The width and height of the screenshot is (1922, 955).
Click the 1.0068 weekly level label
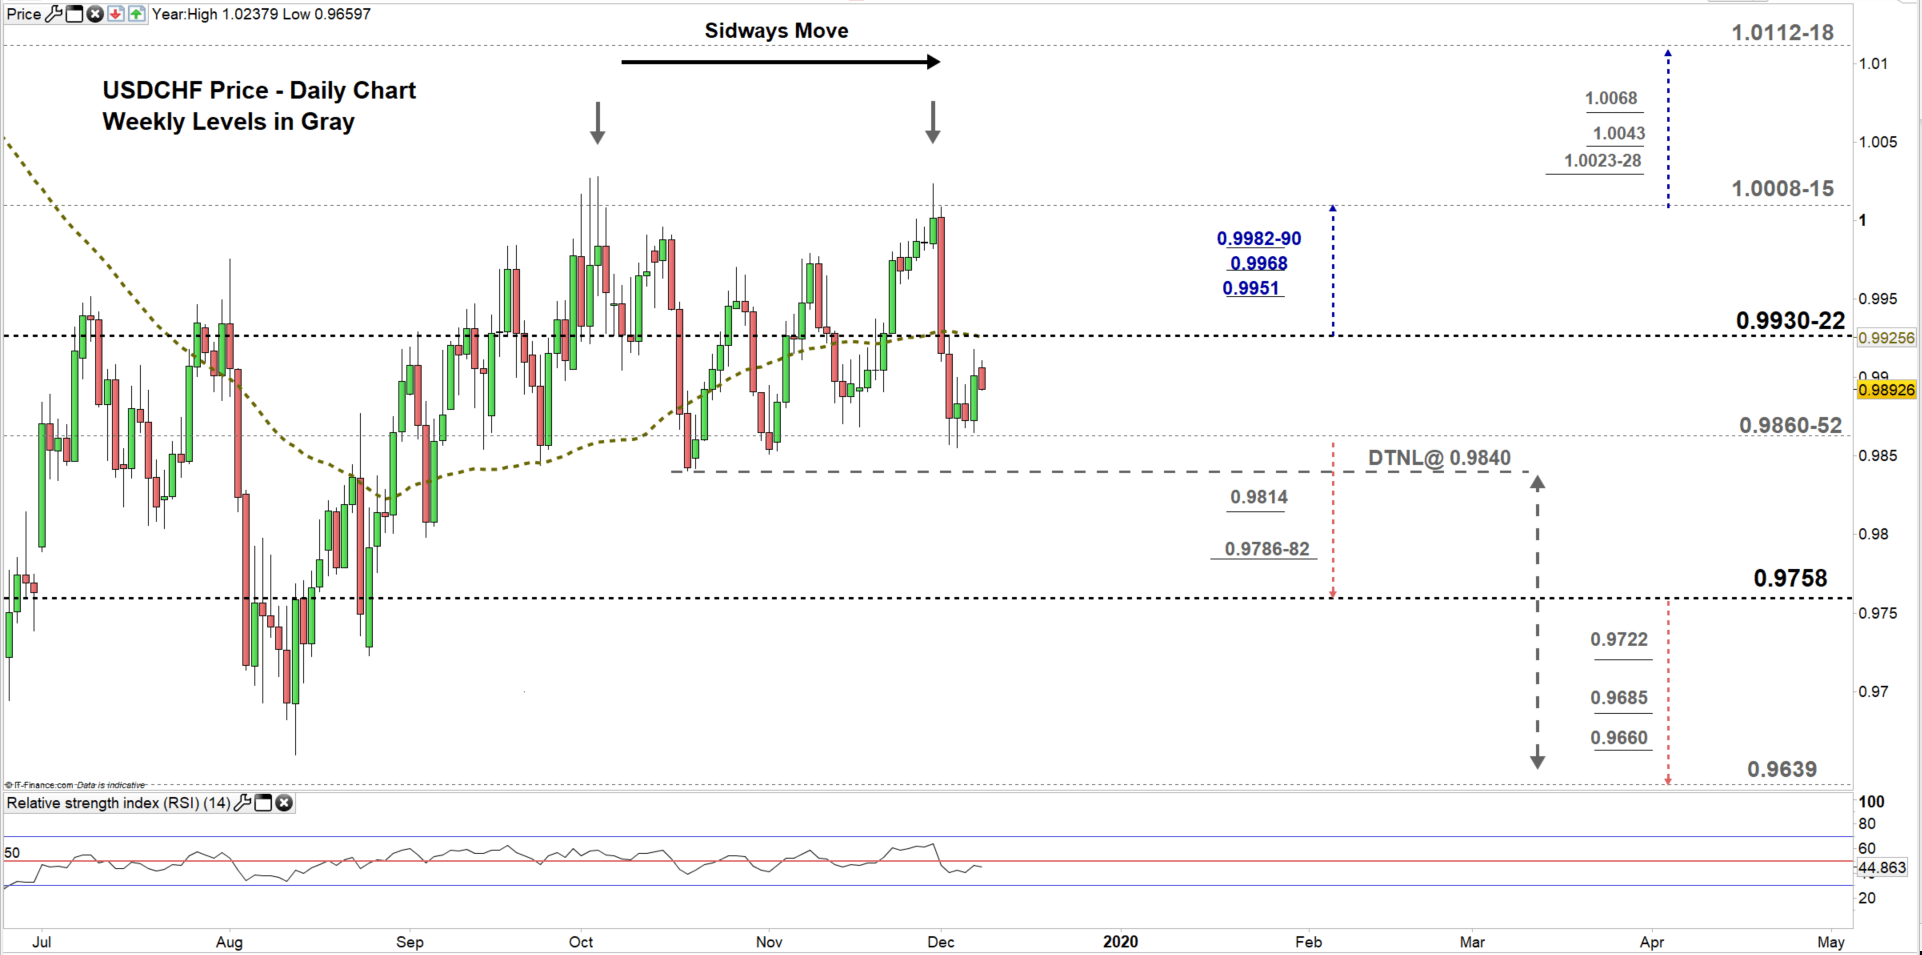[x=1611, y=98]
